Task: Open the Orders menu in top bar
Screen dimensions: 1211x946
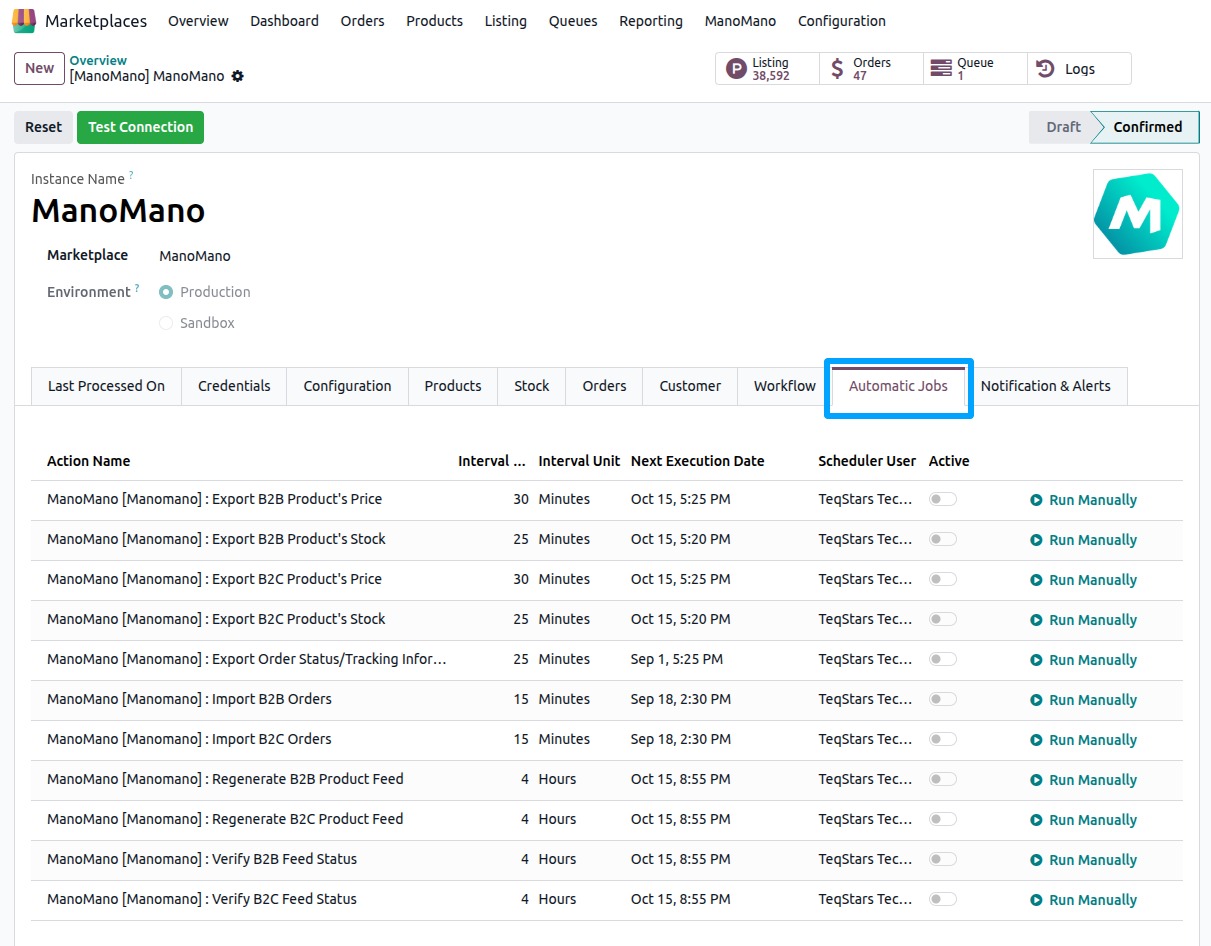Action: click(362, 21)
